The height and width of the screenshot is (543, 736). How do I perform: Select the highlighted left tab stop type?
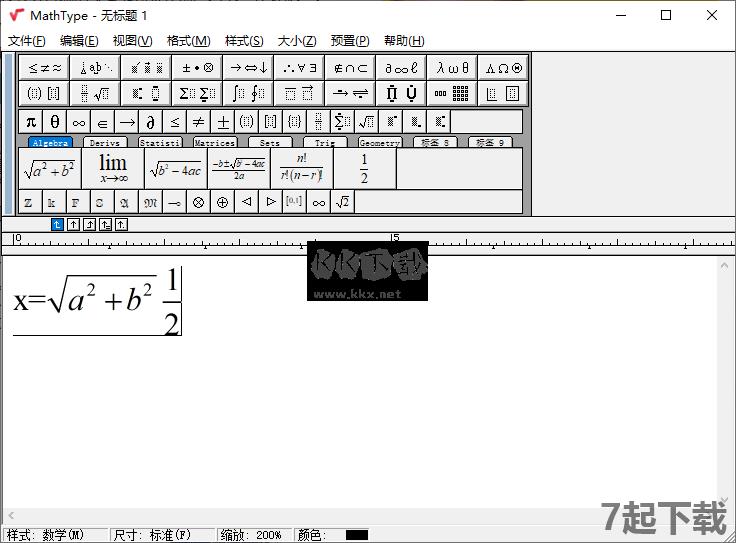[57, 225]
